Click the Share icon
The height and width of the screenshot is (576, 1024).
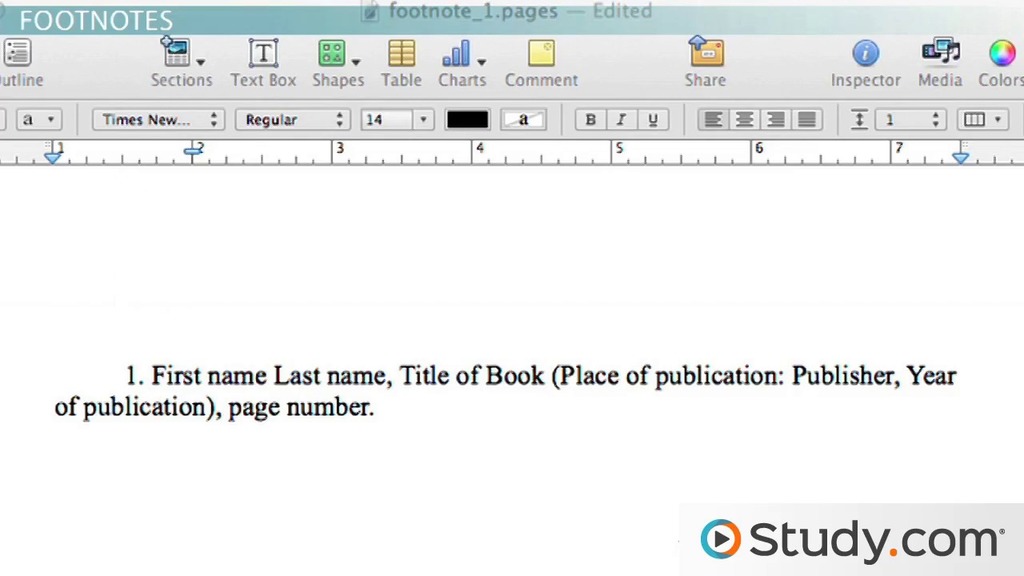pos(705,52)
